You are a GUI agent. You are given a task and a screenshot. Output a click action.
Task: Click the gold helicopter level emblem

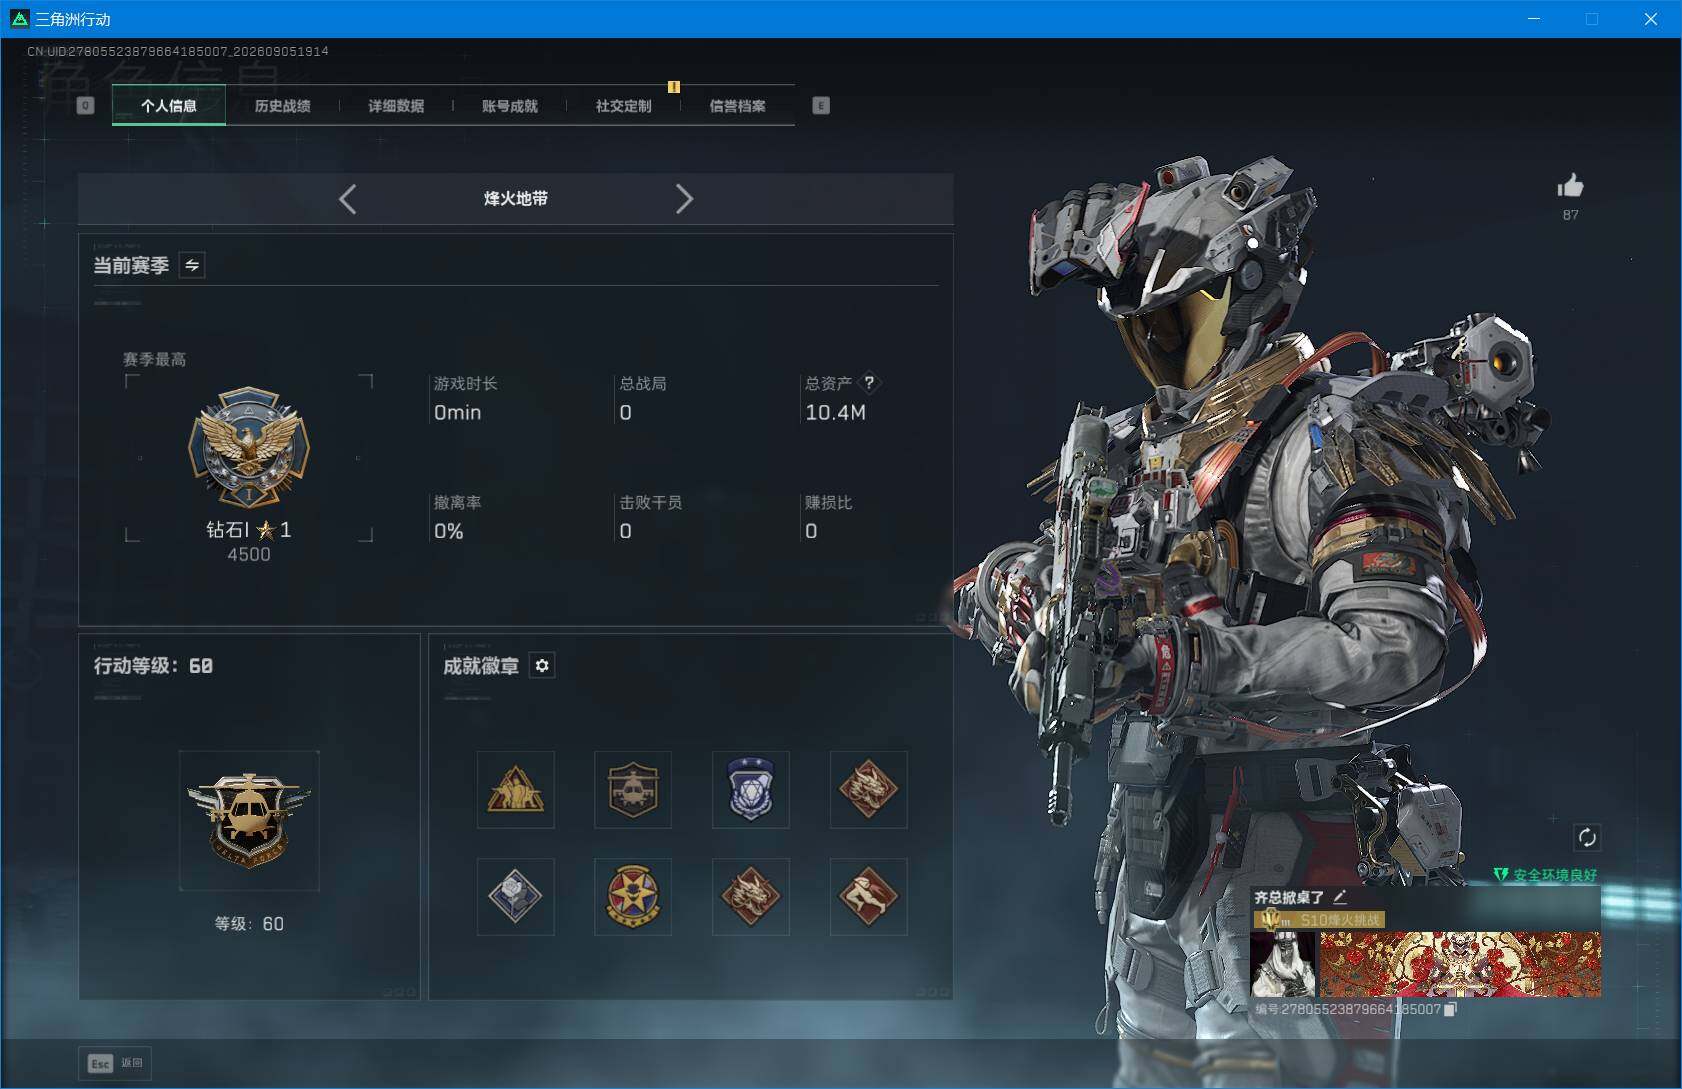click(249, 820)
